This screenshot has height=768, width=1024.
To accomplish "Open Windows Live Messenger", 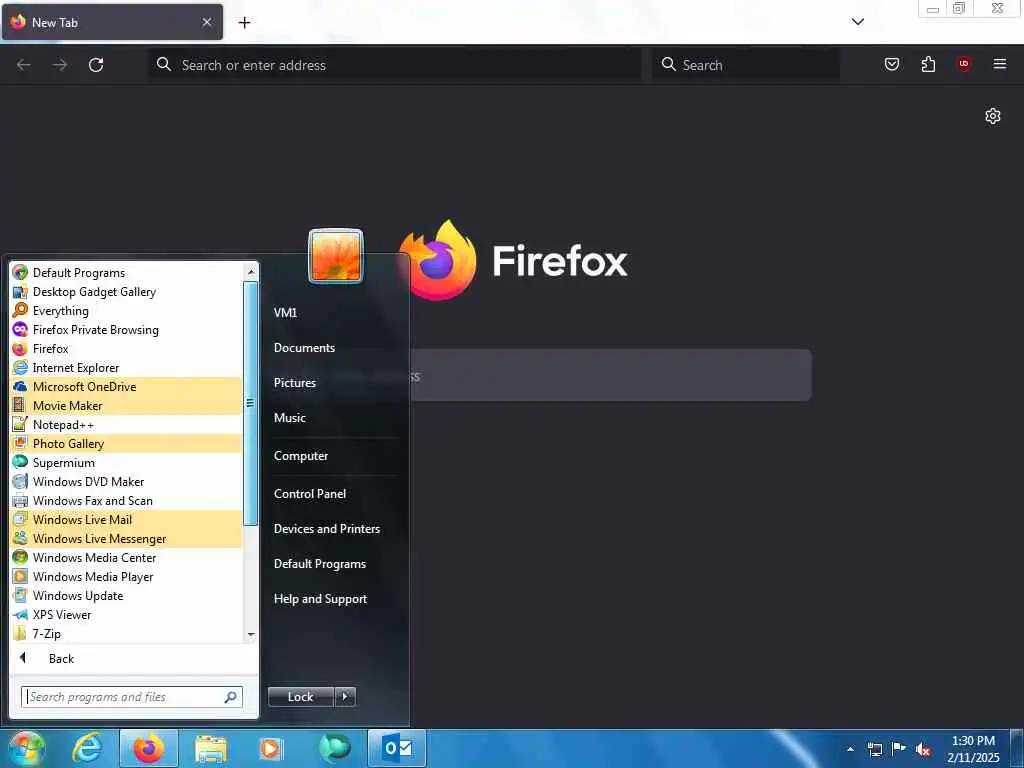I will tap(127, 537).
